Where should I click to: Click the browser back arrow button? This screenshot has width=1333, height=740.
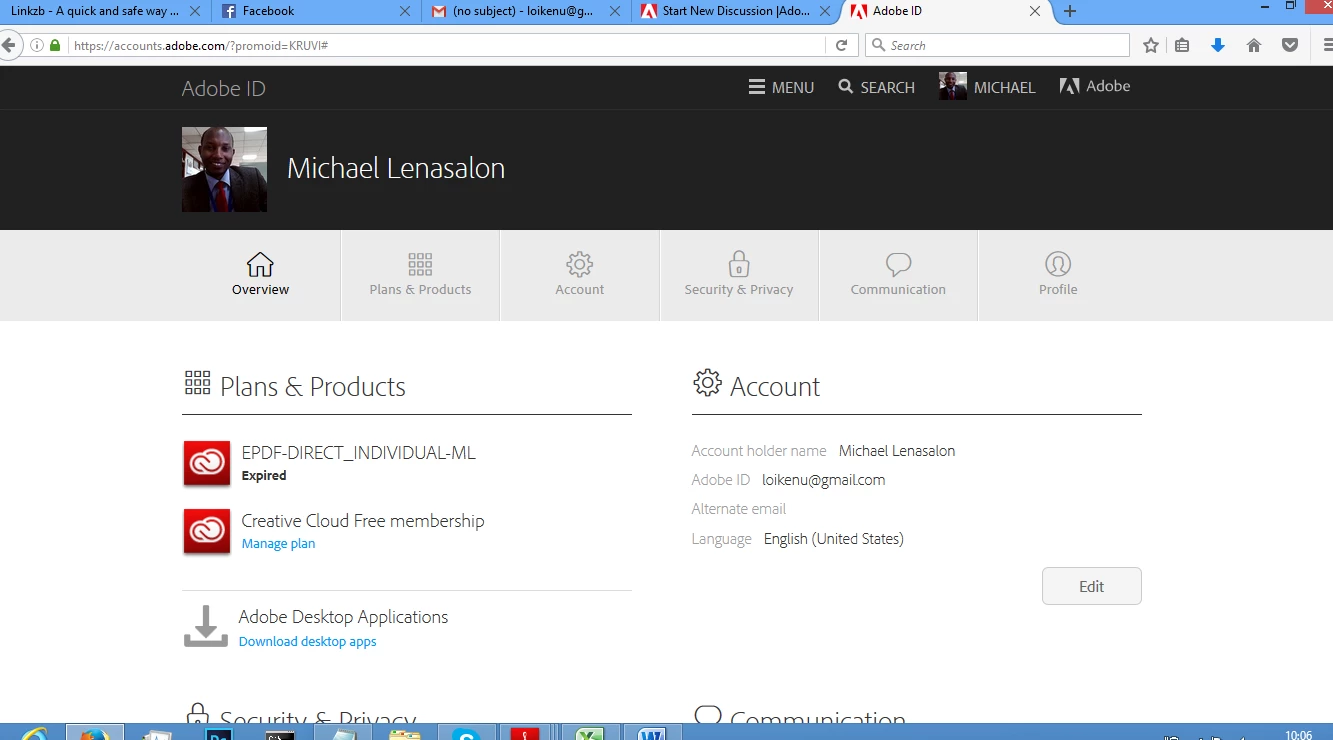click(9, 45)
